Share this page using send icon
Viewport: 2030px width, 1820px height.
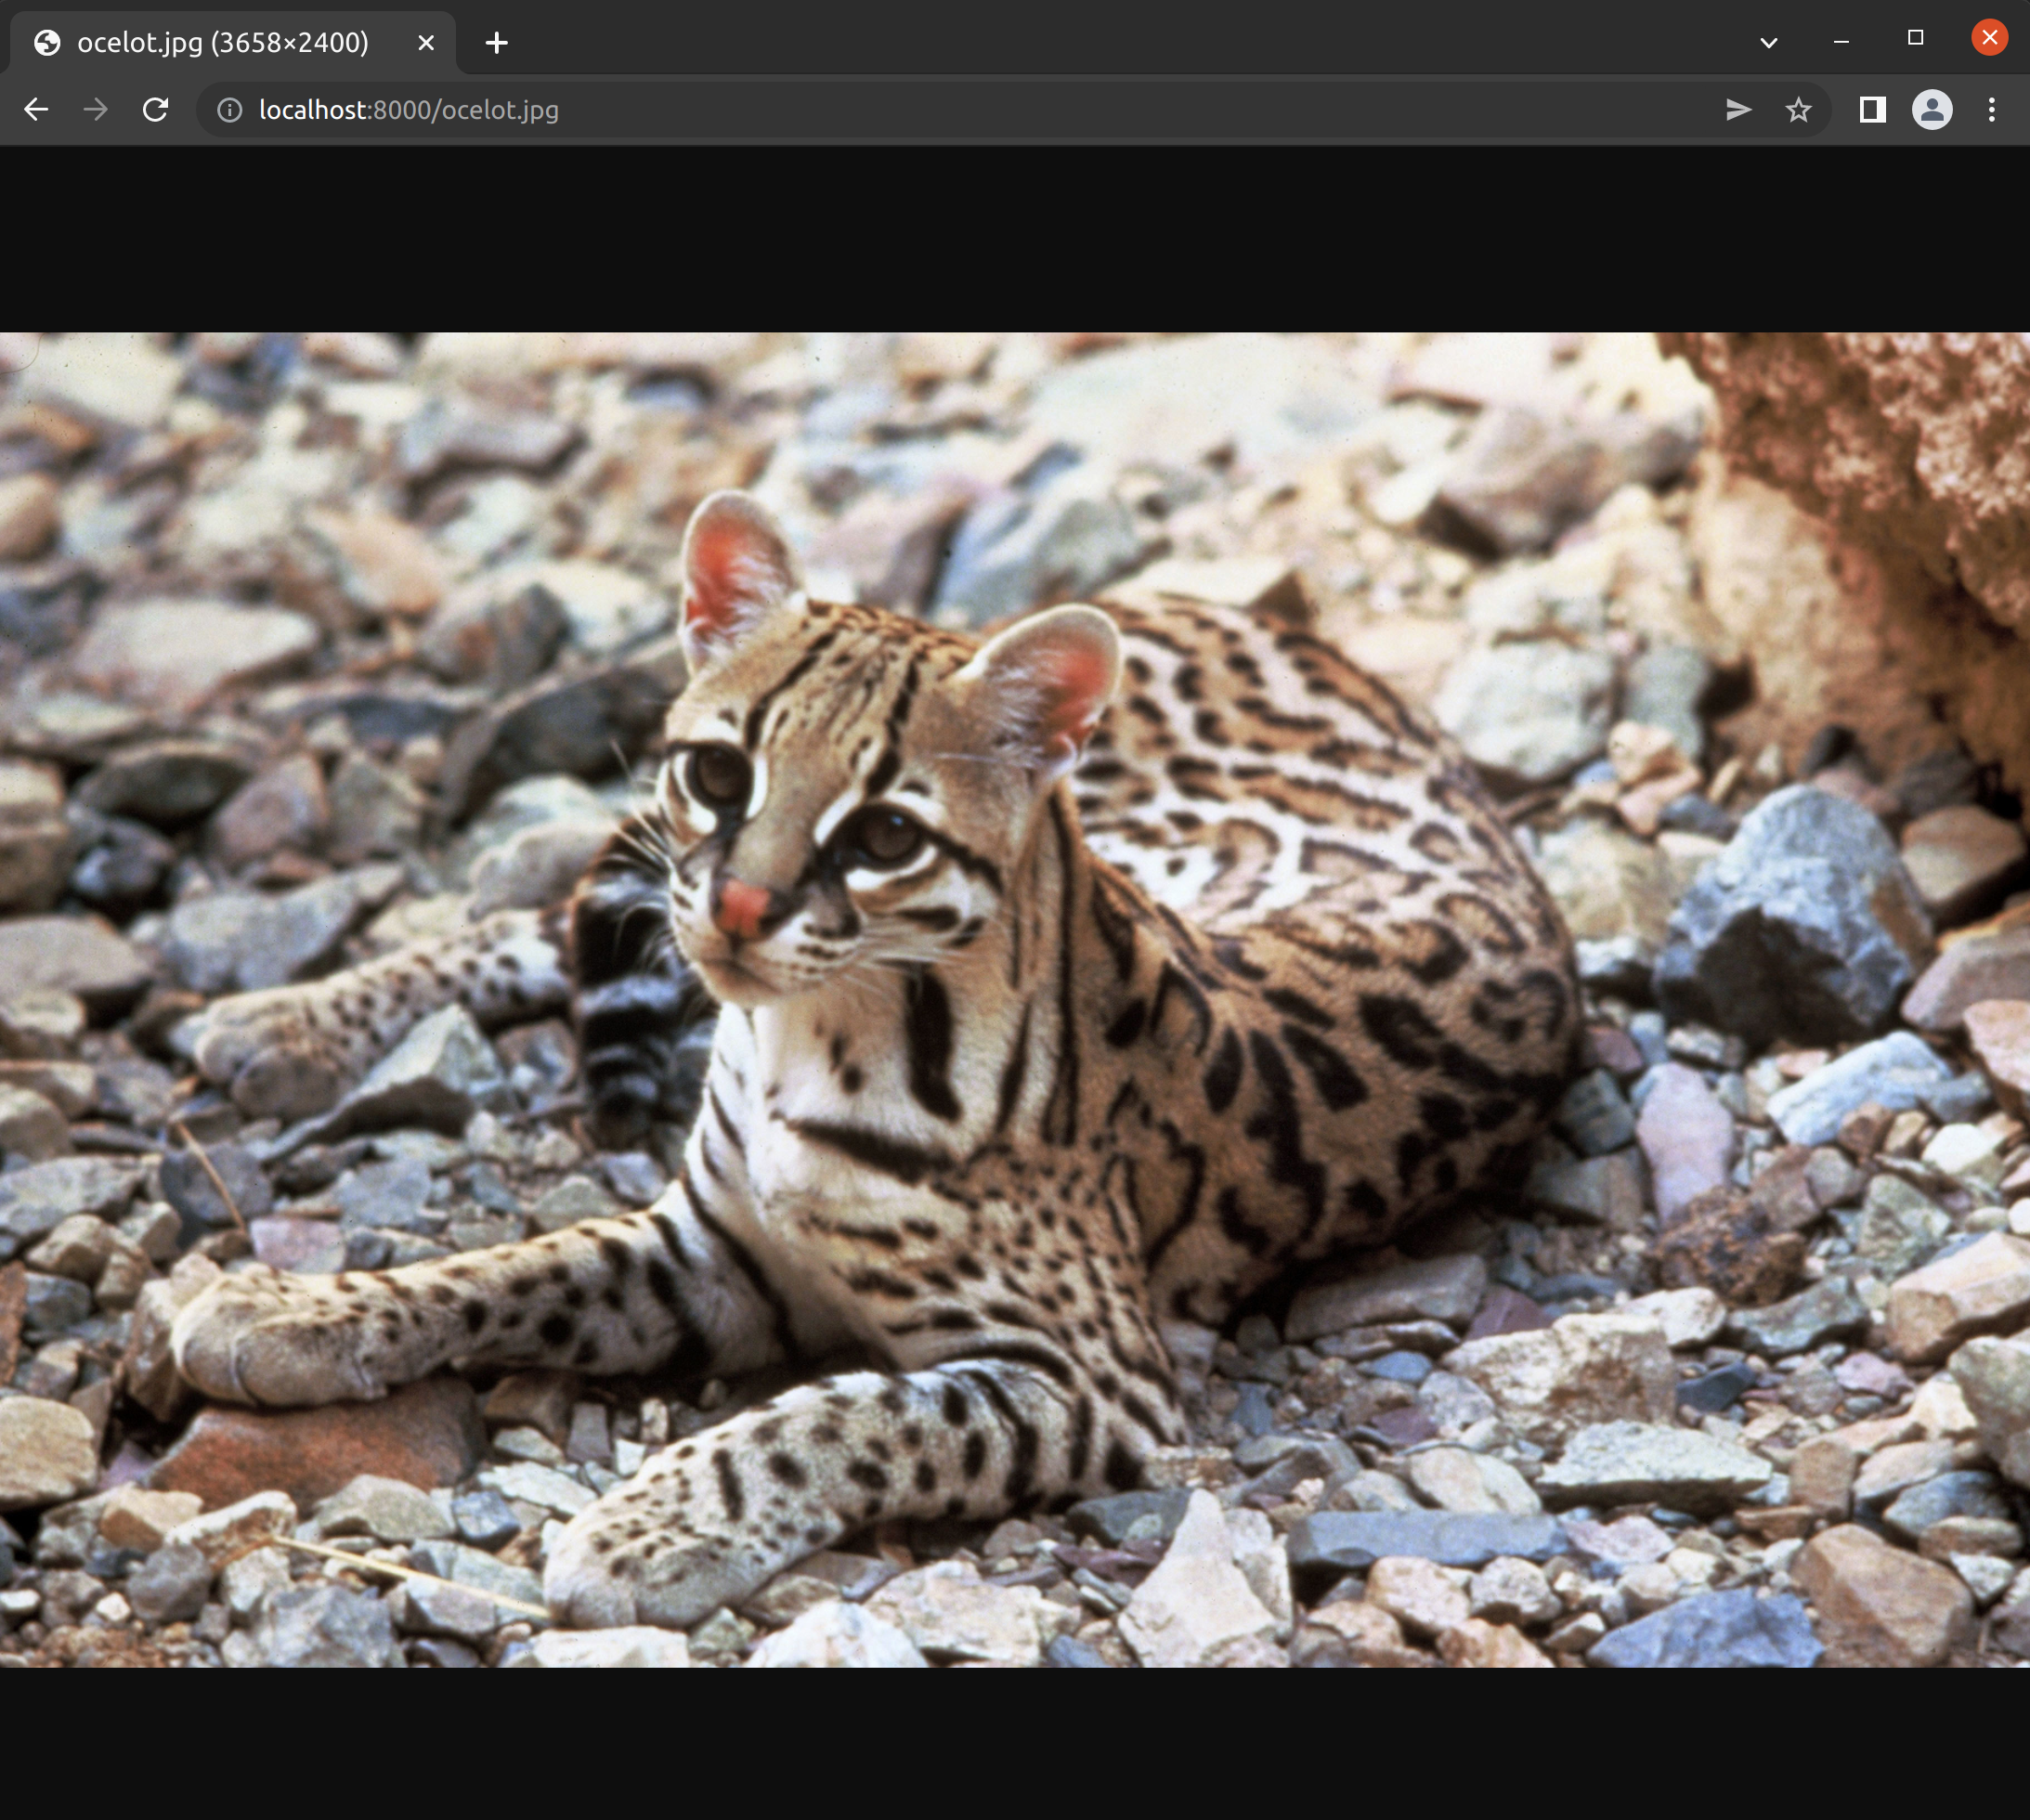[x=1739, y=110]
